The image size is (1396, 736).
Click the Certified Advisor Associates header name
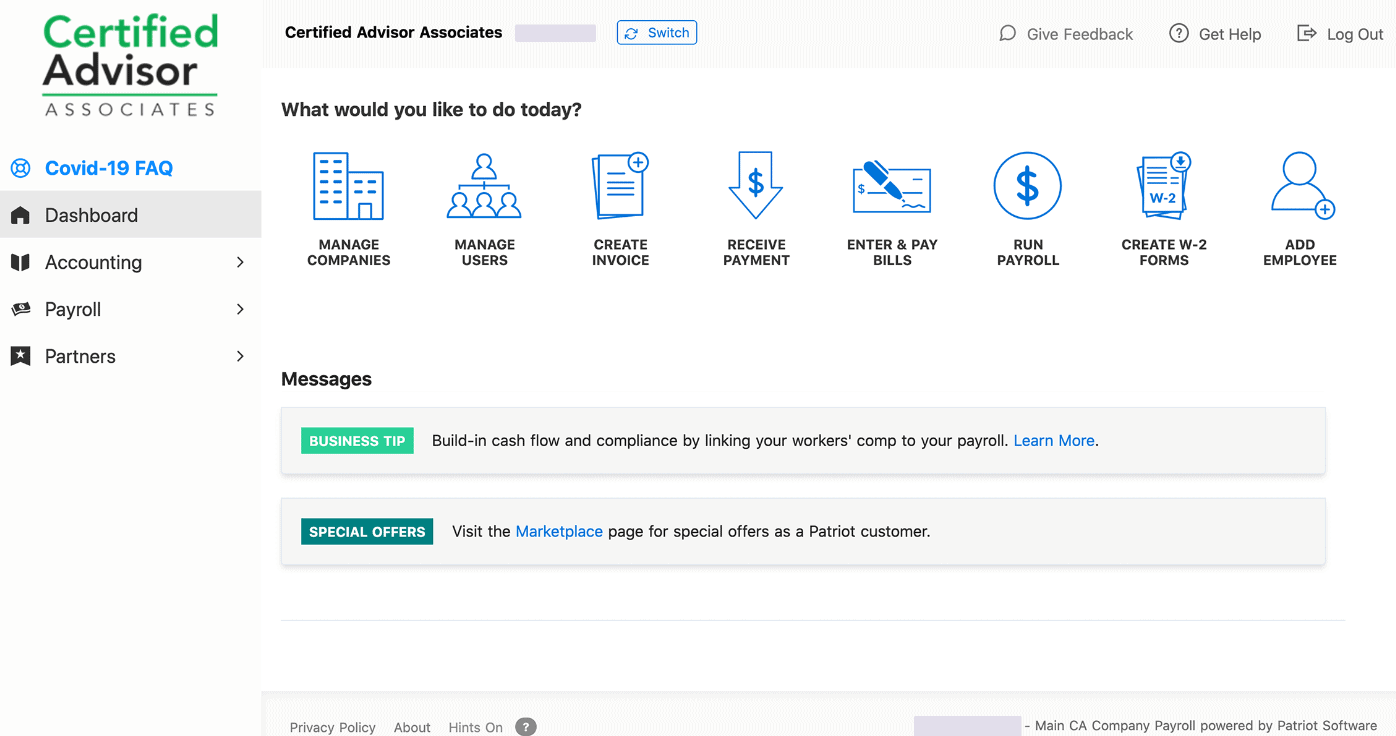pyautogui.click(x=393, y=32)
